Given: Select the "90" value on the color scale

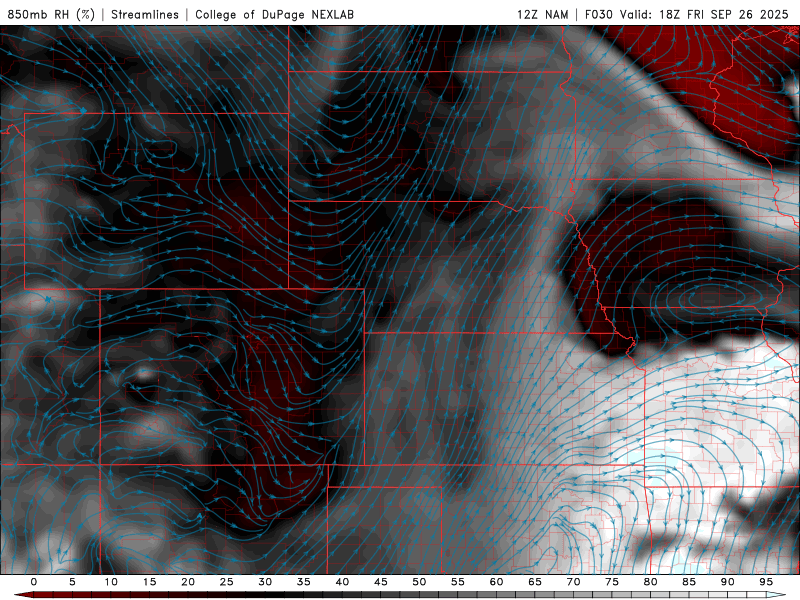Looking at the screenshot, I should coord(728,582).
